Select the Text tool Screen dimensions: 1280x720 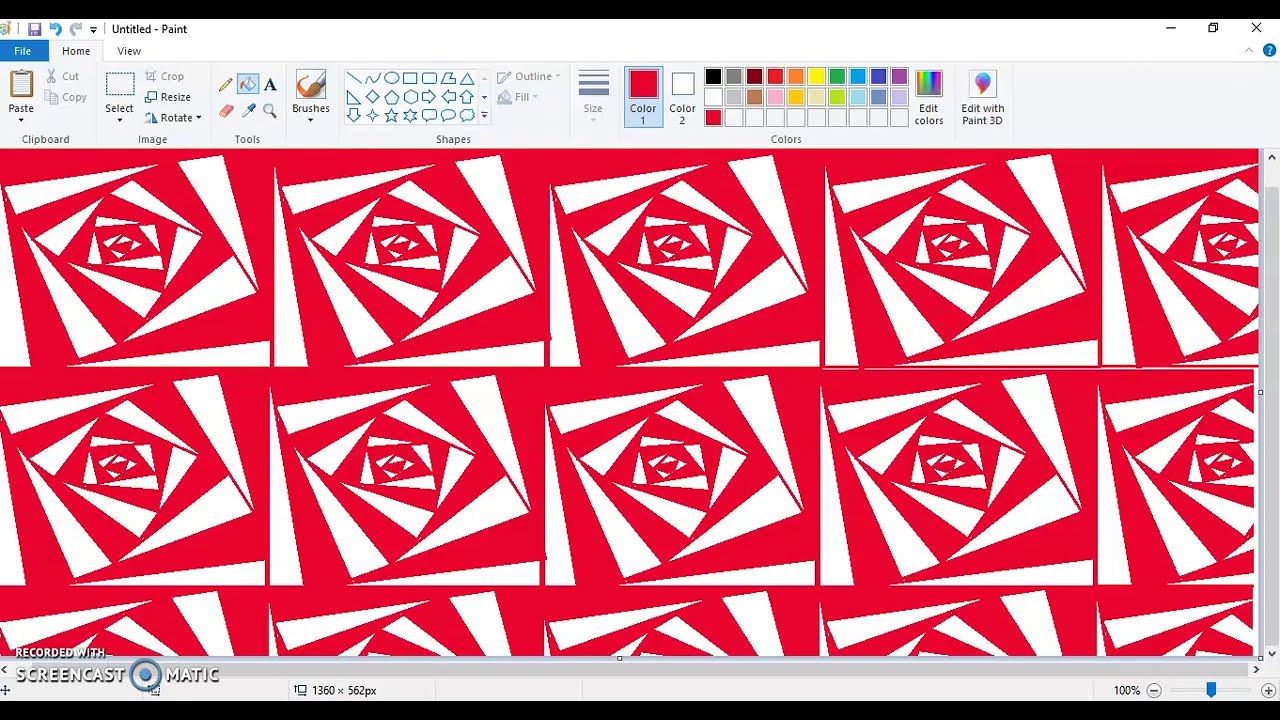click(x=270, y=85)
